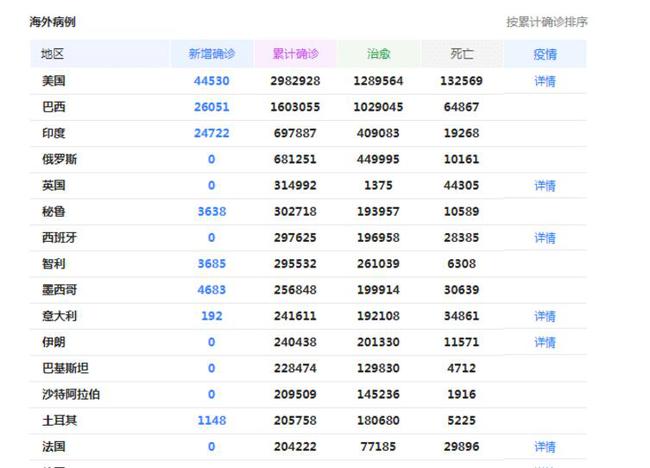This screenshot has height=468, width=650.
Task: Open 伊朗 details via 详情
Action: coord(544,342)
